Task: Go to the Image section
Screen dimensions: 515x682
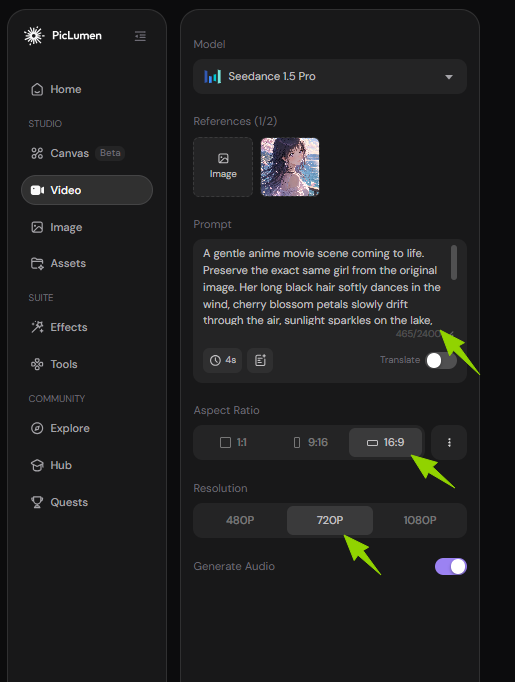Action: tap(87, 227)
